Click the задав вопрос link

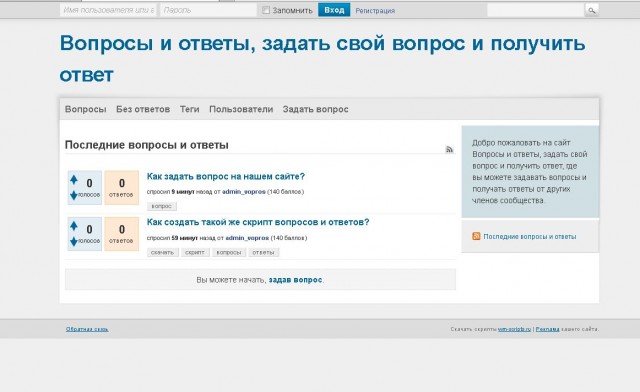295,280
